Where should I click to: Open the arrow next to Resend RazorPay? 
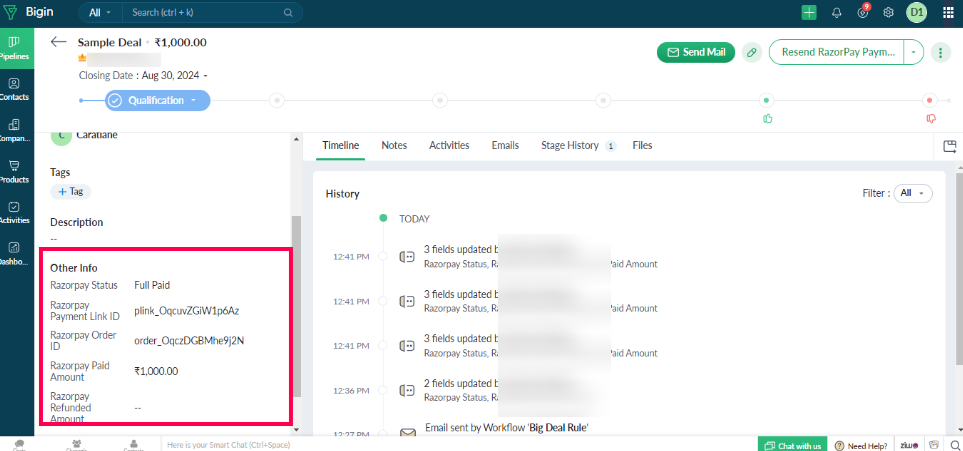(913, 52)
